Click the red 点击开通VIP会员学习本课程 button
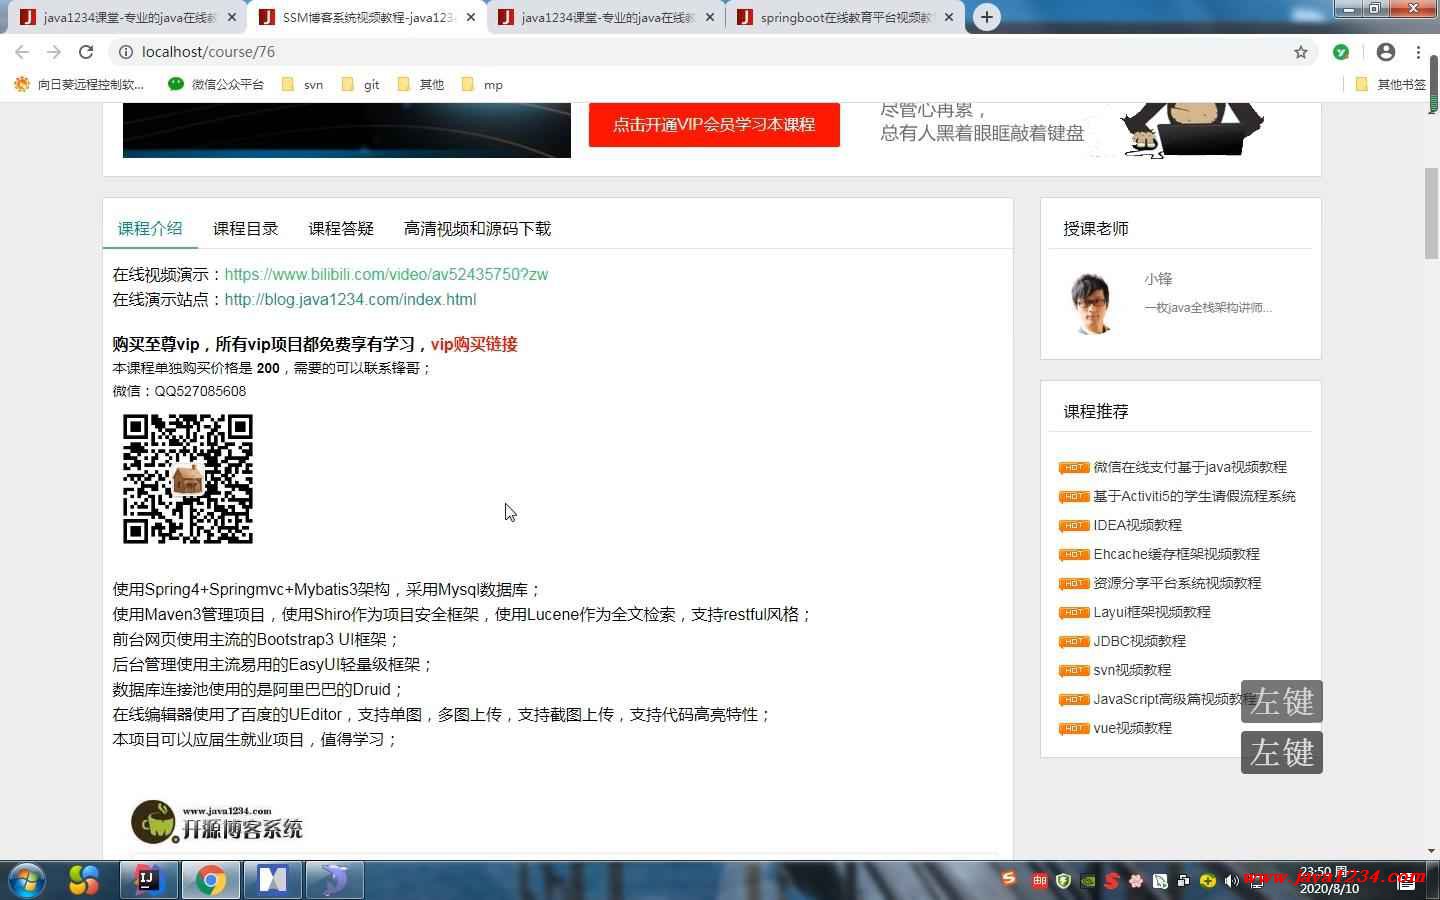This screenshot has height=900, width=1440. 714,125
